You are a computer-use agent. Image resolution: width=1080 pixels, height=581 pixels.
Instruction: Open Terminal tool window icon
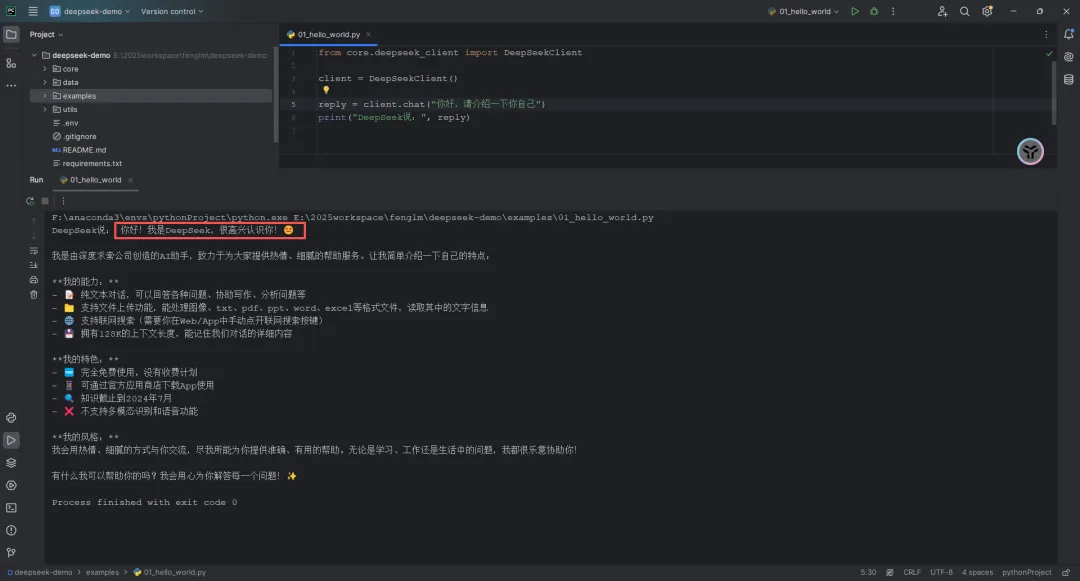pyautogui.click(x=11, y=508)
